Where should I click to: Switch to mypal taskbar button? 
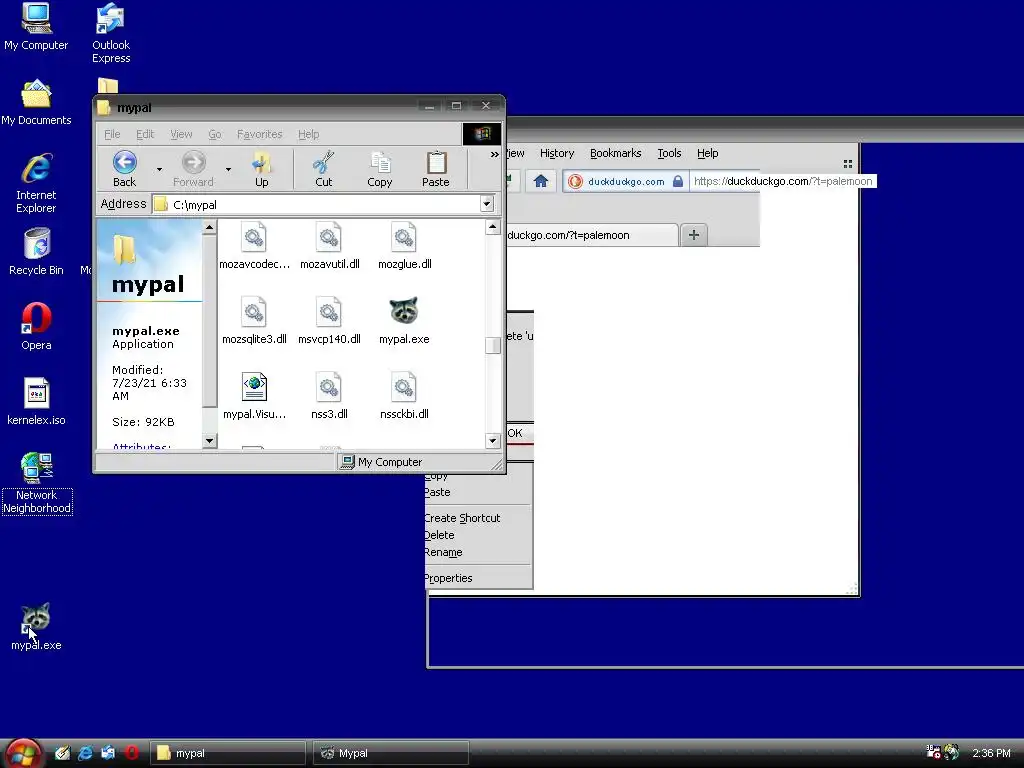point(228,753)
